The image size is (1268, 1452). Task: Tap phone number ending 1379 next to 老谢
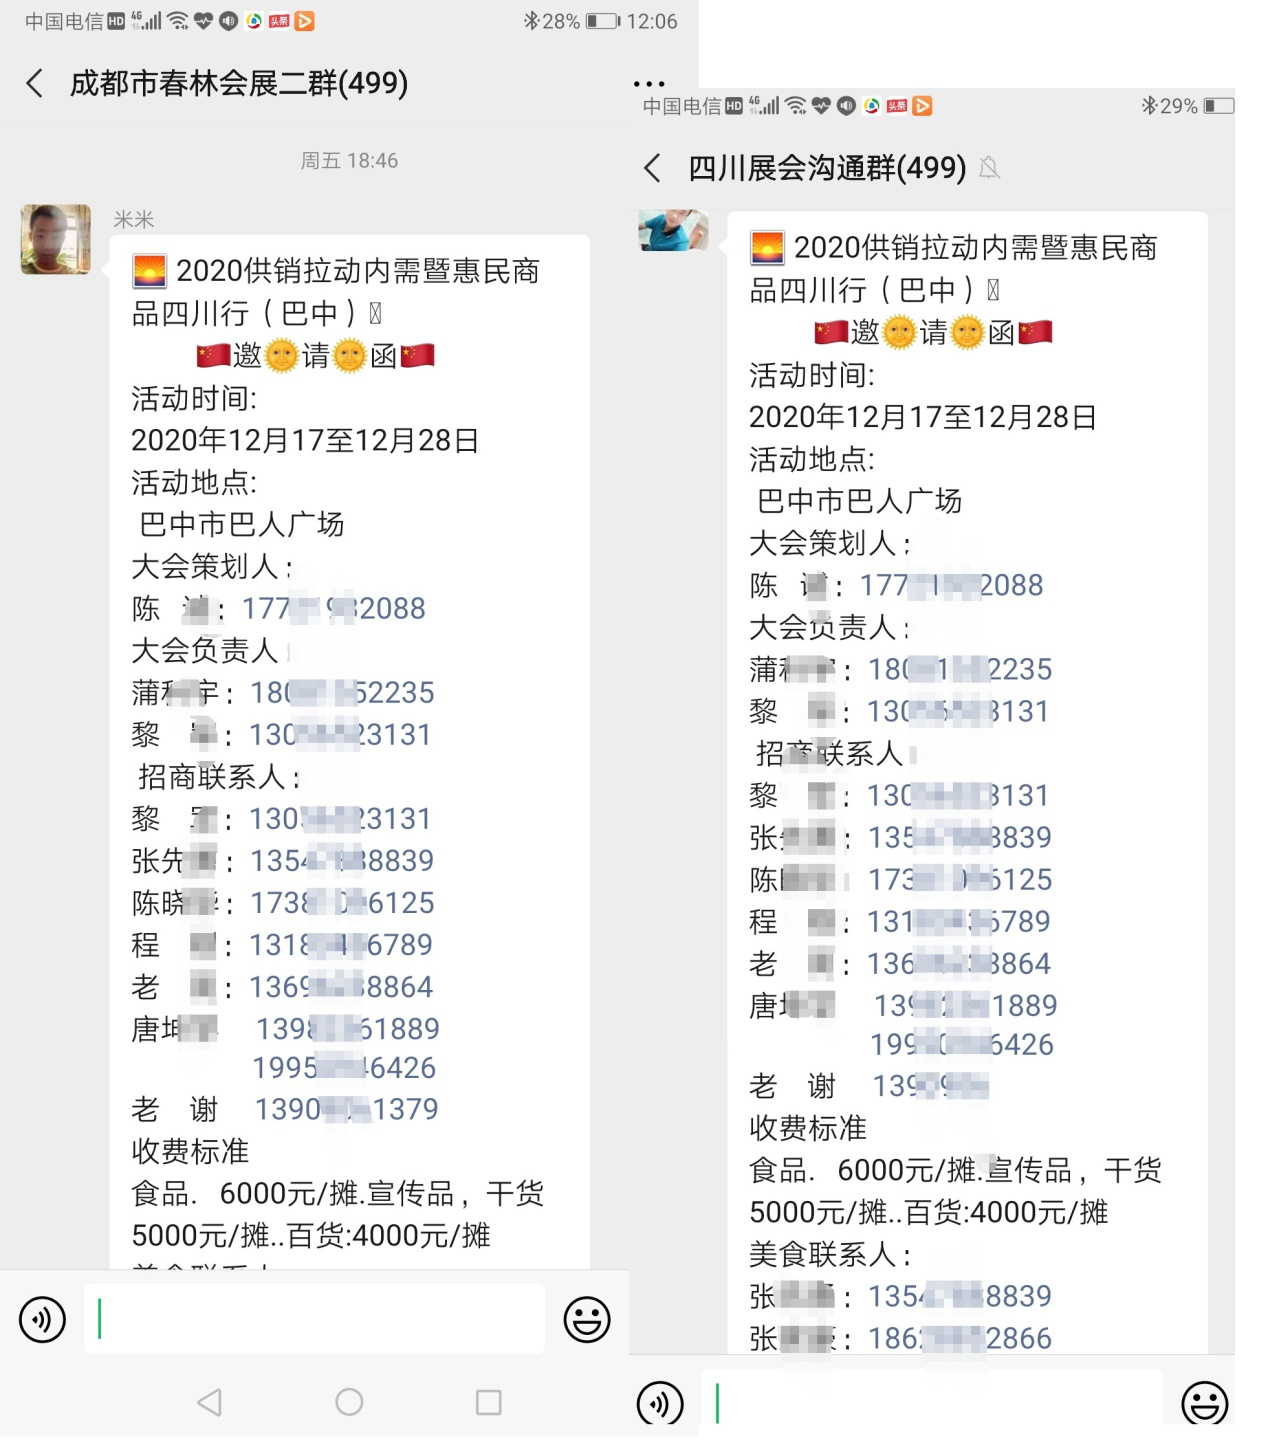pos(347,1109)
